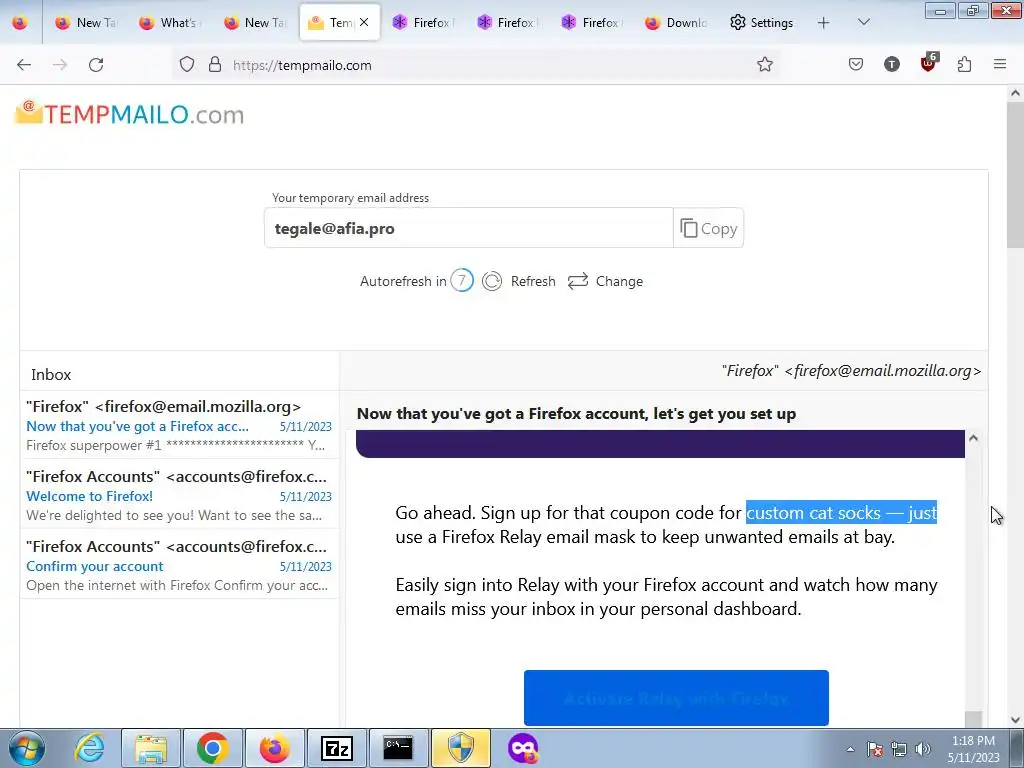The width and height of the screenshot is (1024, 768).
Task: Switch to the second purple Firefox tab
Action: pyautogui.click(x=507, y=22)
